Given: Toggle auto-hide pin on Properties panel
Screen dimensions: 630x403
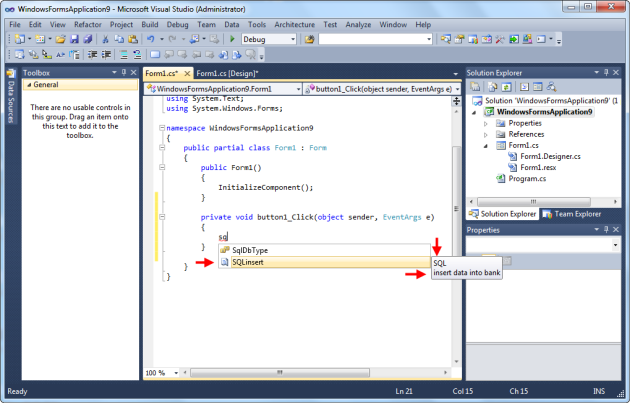Looking at the screenshot, I should 606,230.
